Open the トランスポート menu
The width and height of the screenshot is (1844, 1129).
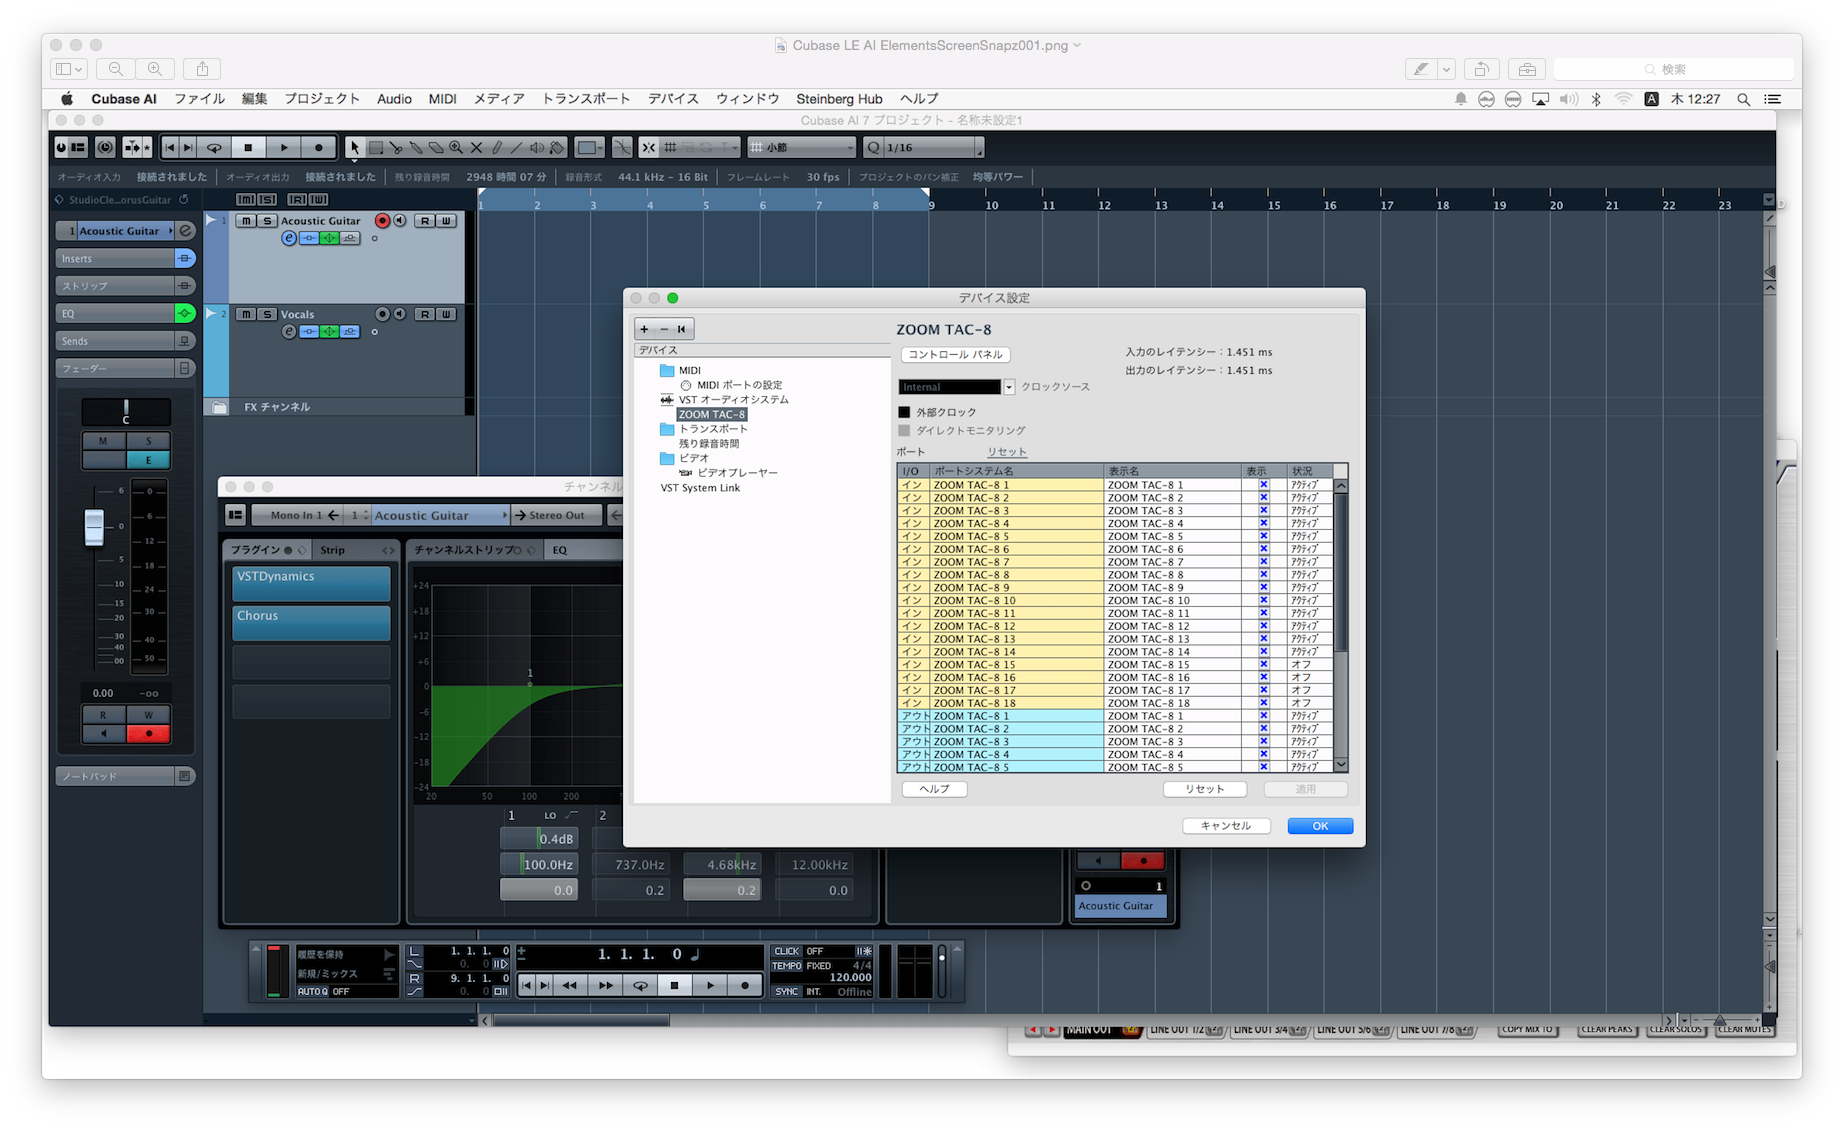pos(586,99)
